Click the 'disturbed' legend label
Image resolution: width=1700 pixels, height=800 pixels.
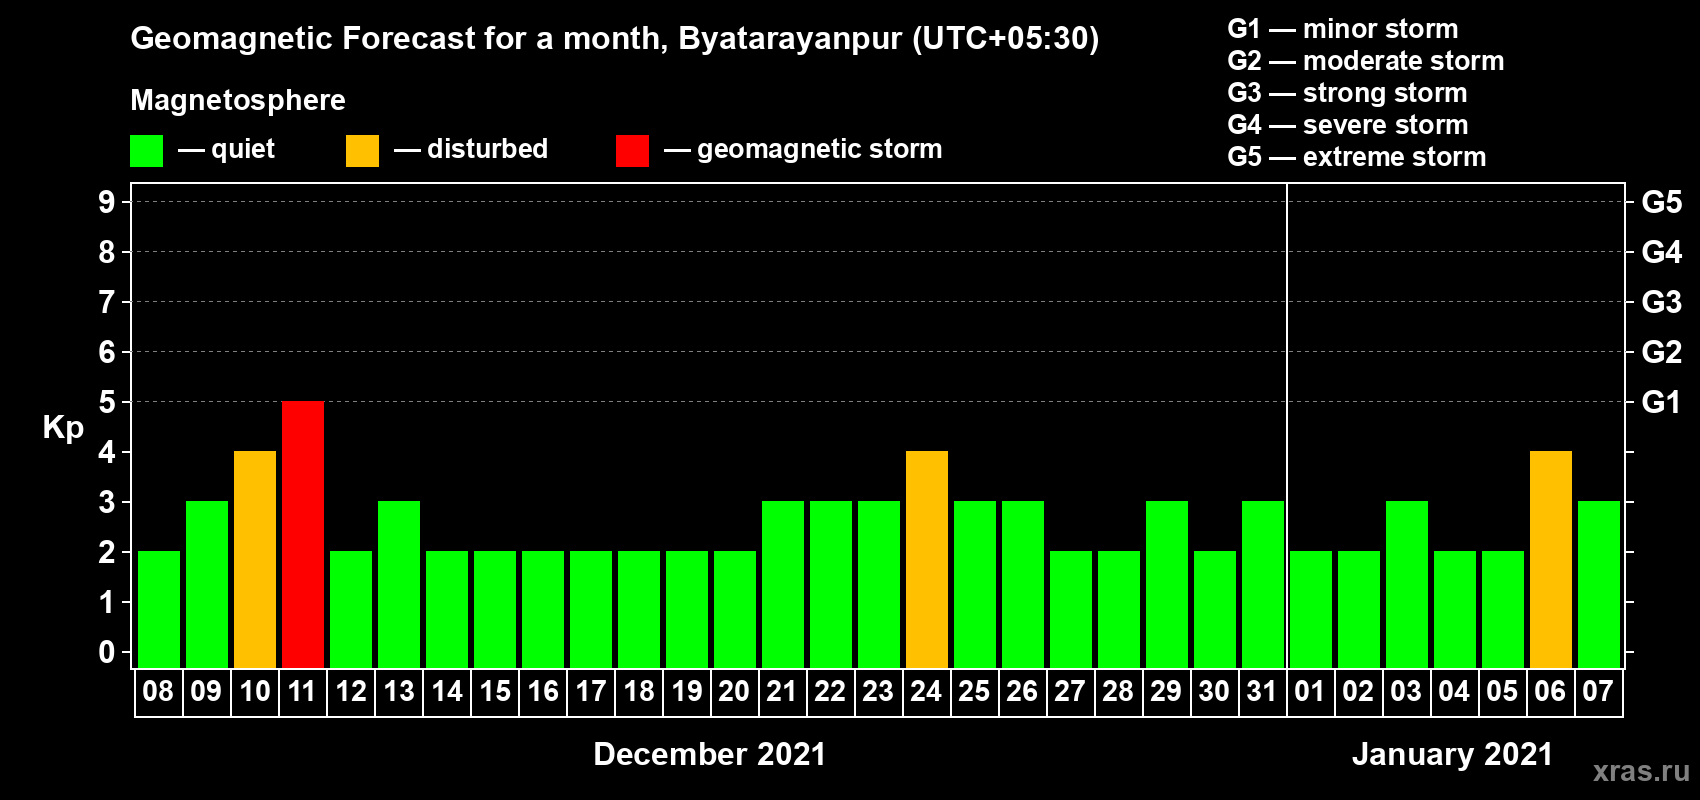488,149
